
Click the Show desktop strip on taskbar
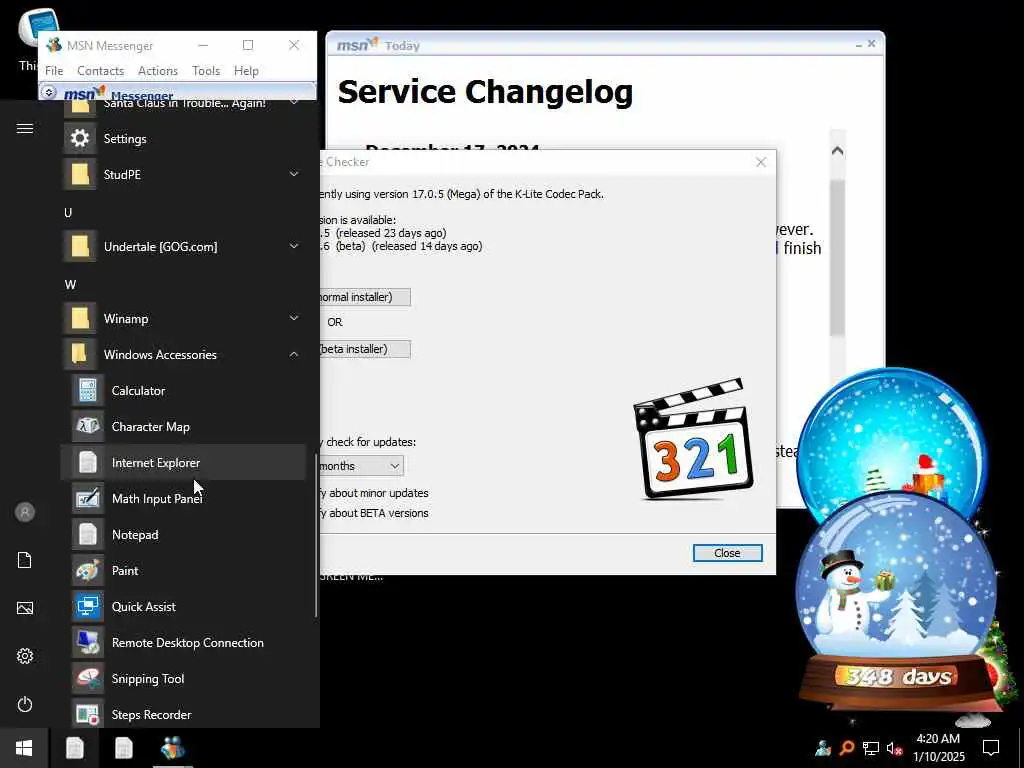click(1021, 748)
